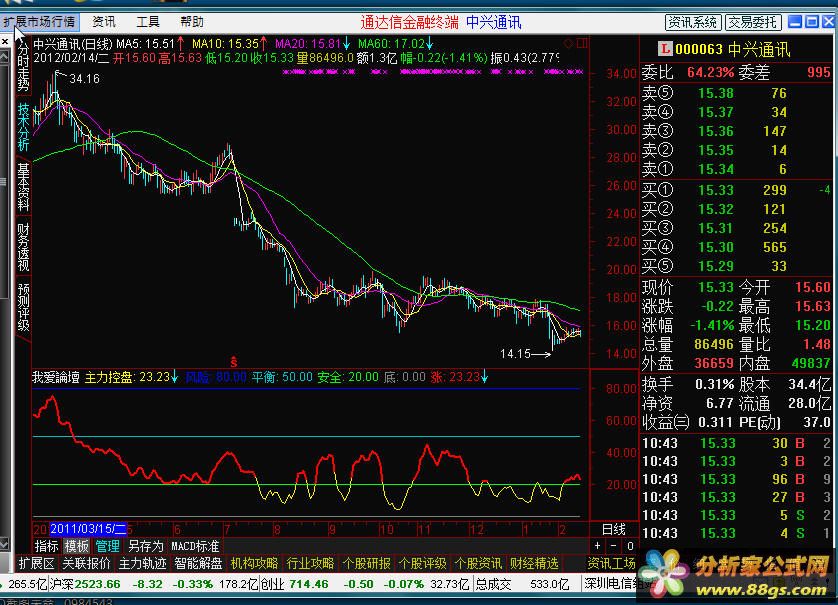Switch to 技术分析 sidebar tab
Screen dimensions: 838x605
click(x=23, y=127)
